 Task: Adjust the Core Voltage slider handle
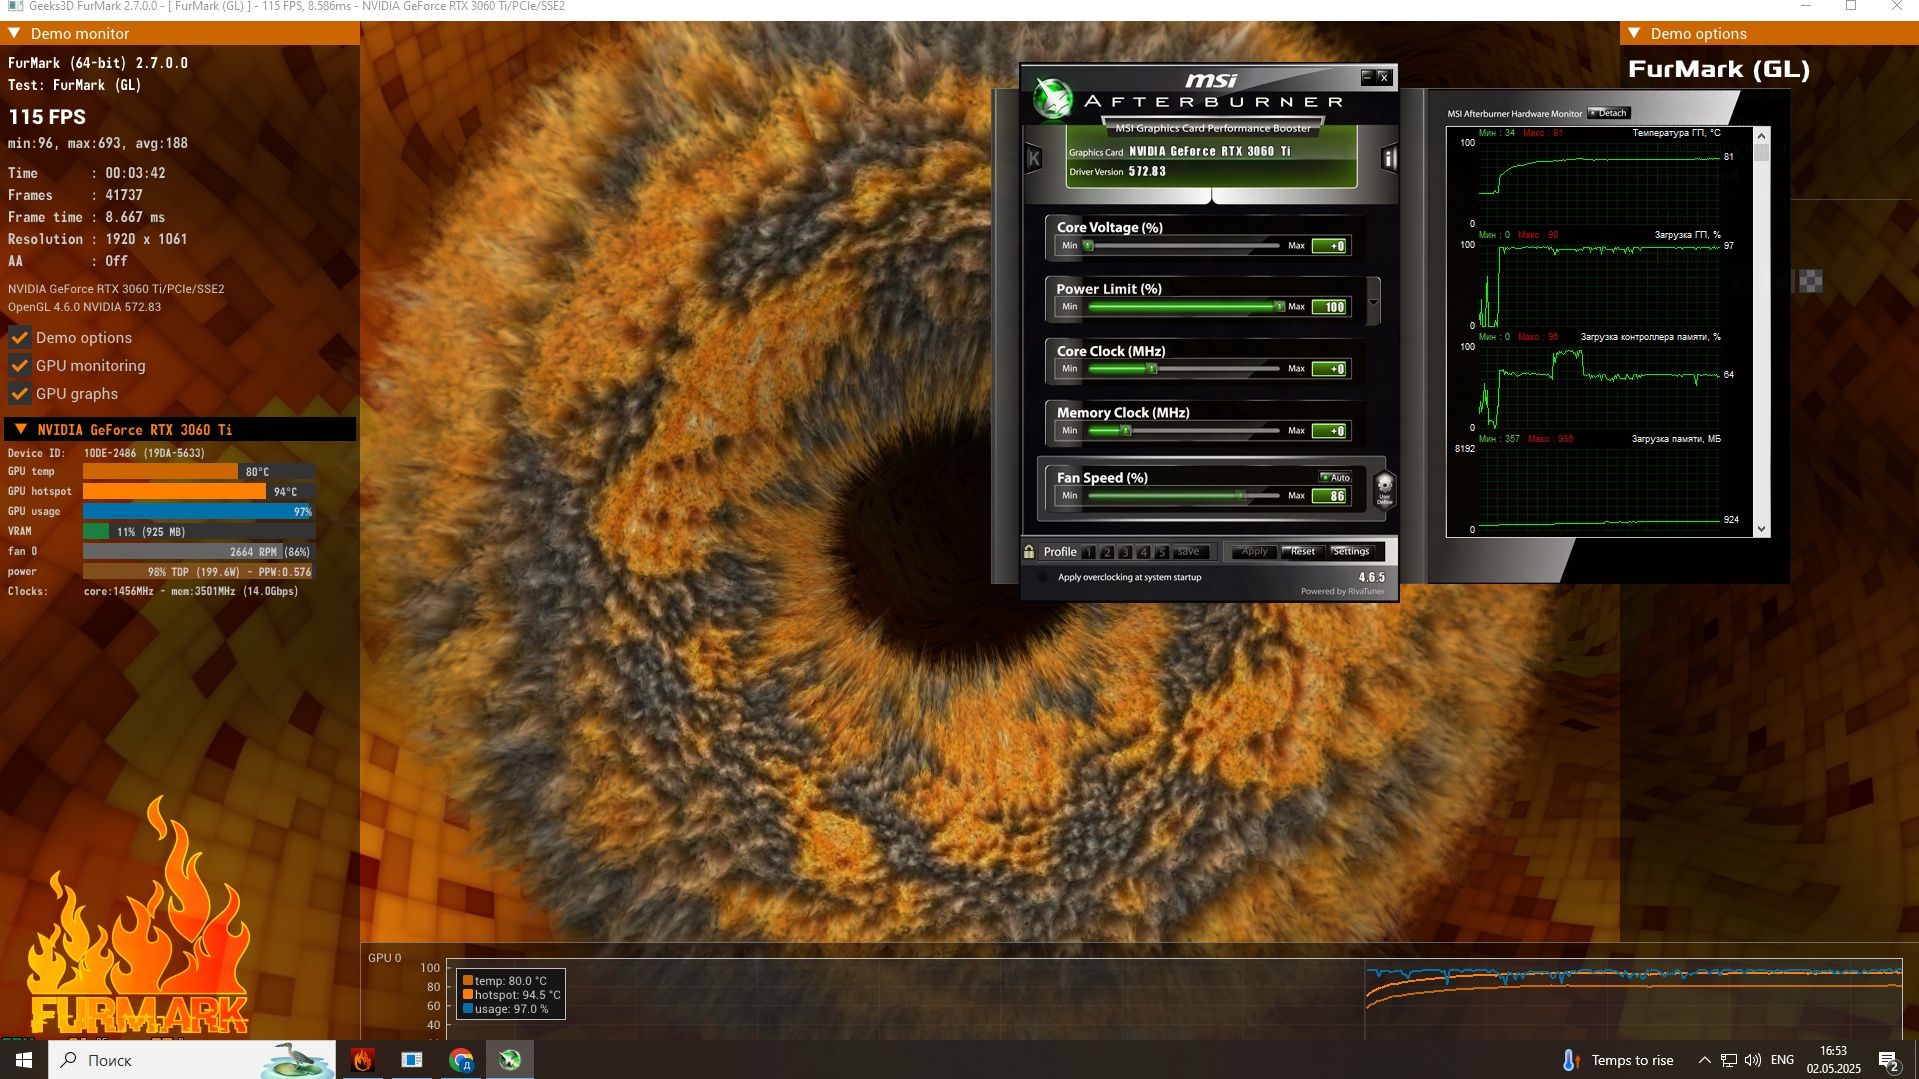pyautogui.click(x=1089, y=245)
